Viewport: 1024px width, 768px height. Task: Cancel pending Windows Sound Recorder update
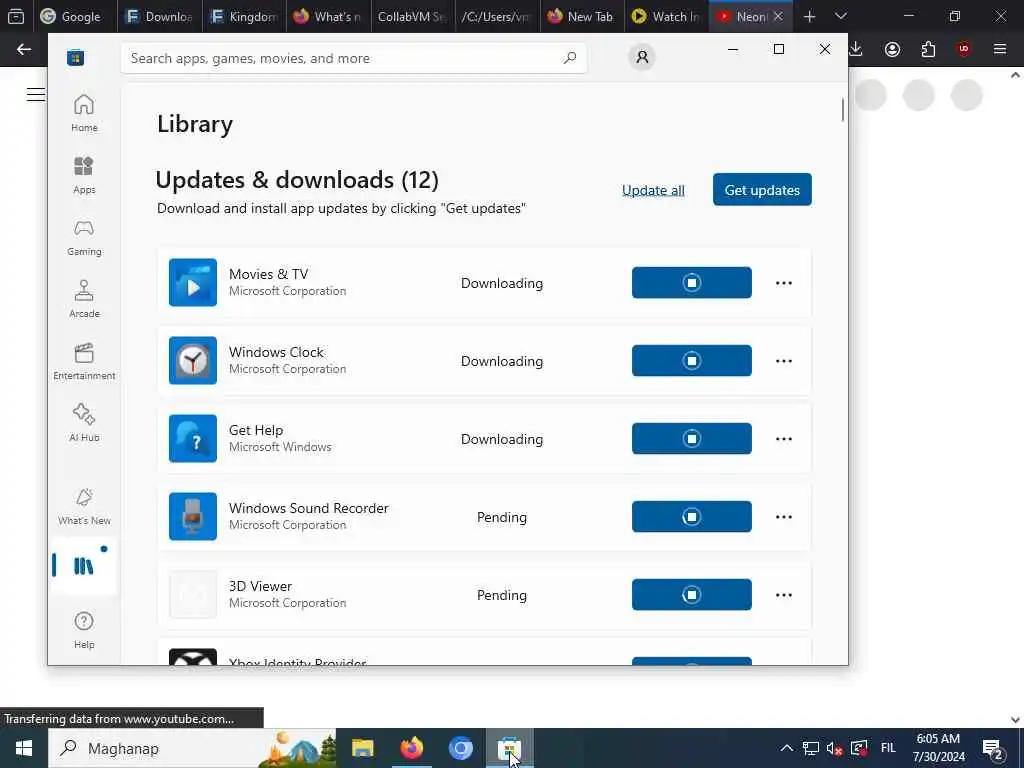pyautogui.click(x=692, y=517)
